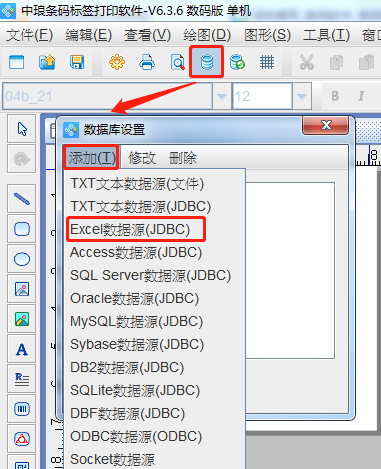
Task: Toggle grid display icon
Action: [267, 62]
